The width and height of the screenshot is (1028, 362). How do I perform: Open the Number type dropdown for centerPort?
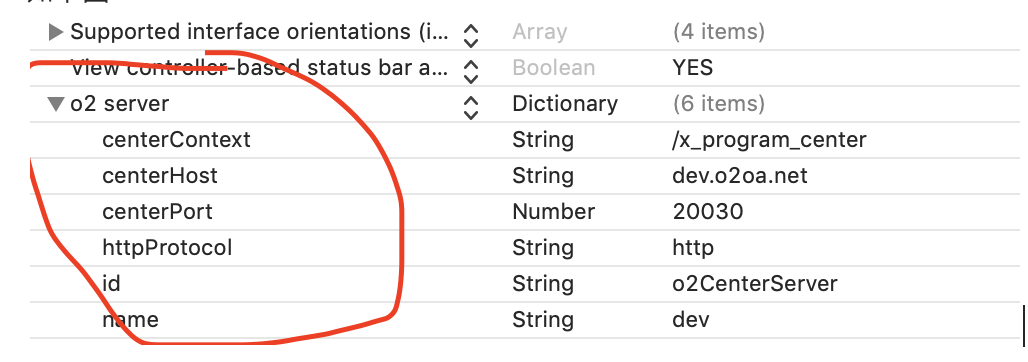[553, 212]
